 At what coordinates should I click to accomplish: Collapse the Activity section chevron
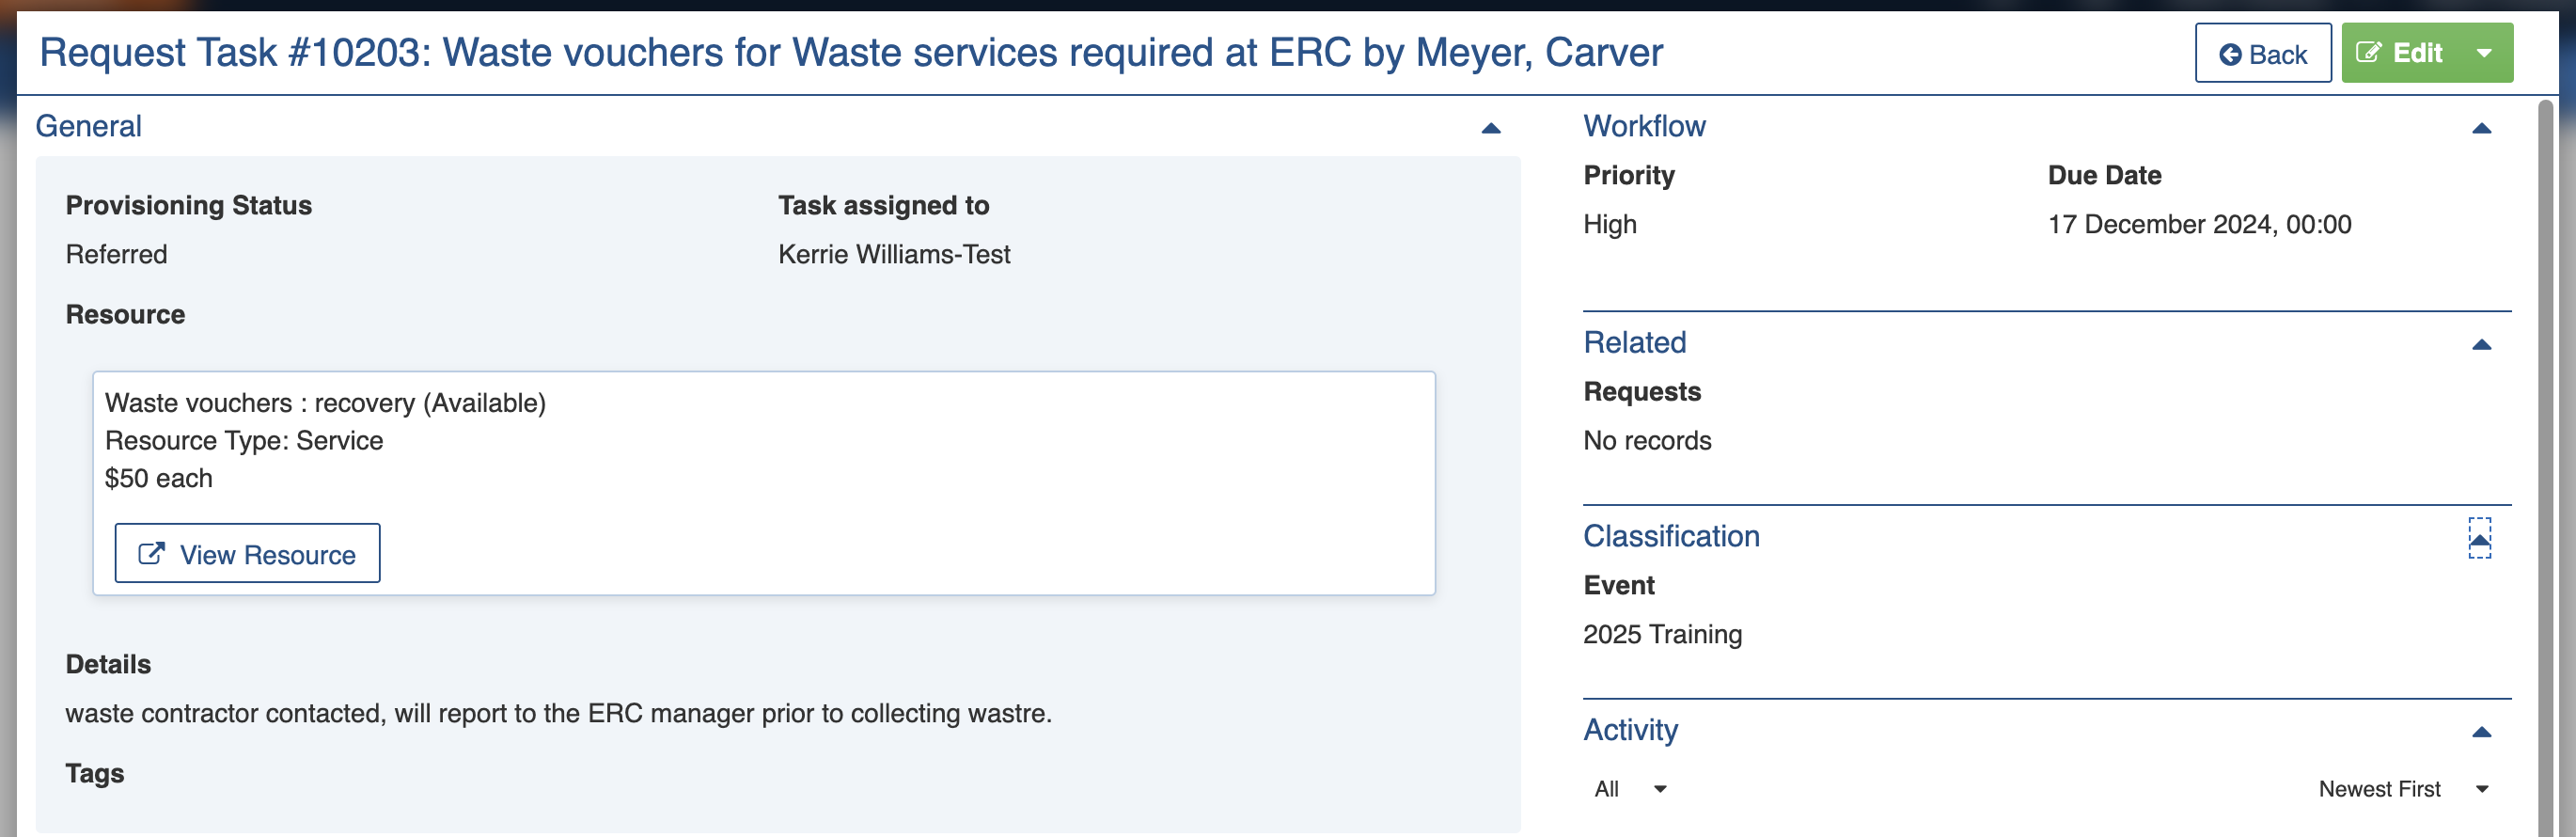[x=2480, y=732]
